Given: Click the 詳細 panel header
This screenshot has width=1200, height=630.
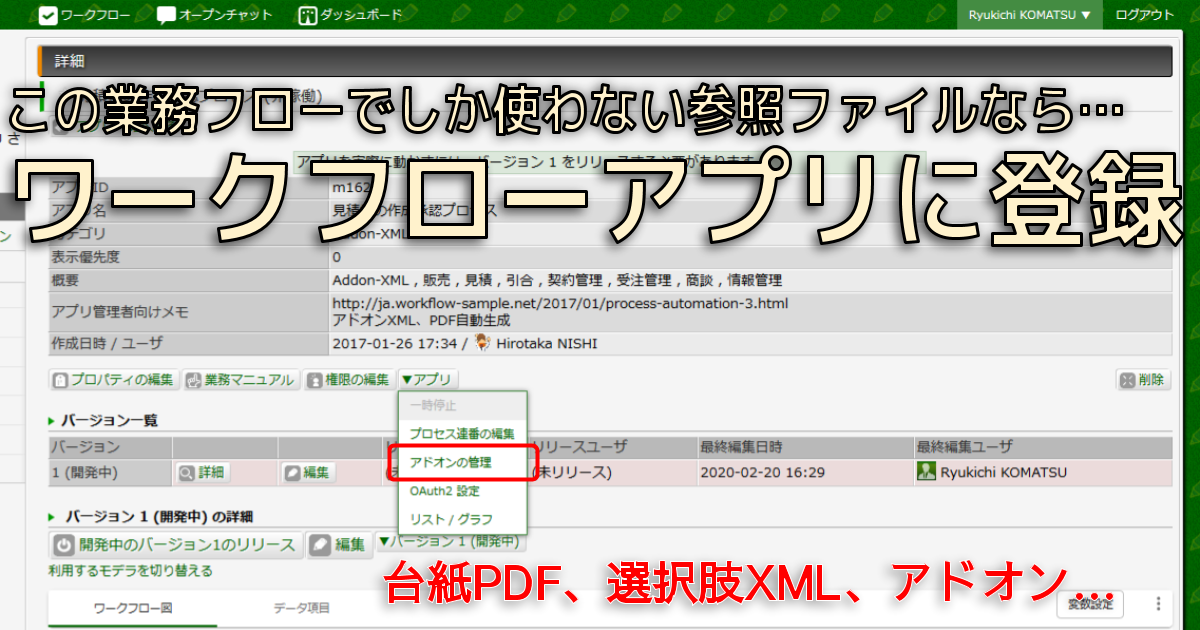Looking at the screenshot, I should coord(604,61).
